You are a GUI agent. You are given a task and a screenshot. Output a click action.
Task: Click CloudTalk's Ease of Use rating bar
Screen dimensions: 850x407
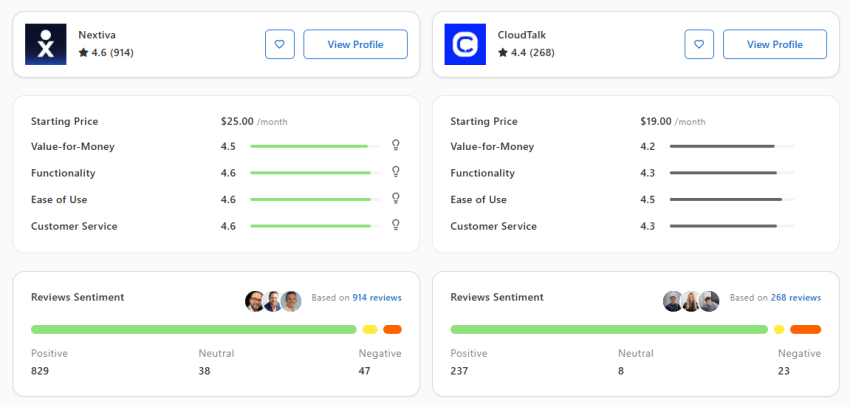[x=732, y=199]
